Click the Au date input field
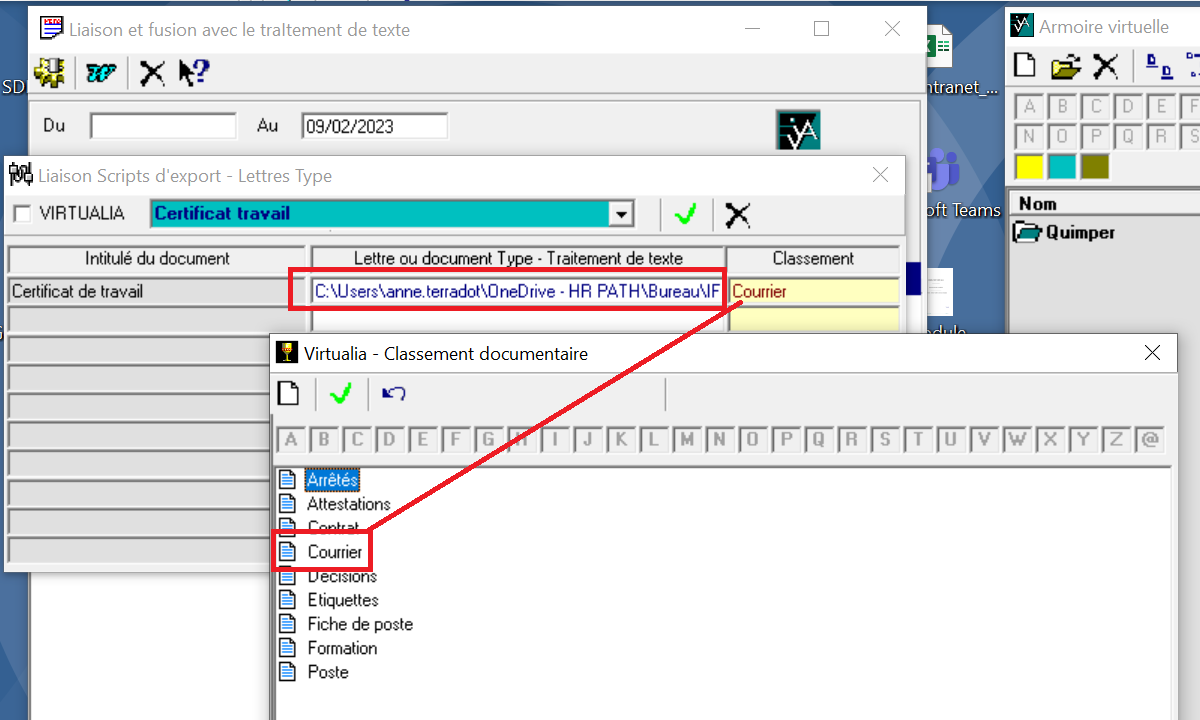 tap(374, 126)
